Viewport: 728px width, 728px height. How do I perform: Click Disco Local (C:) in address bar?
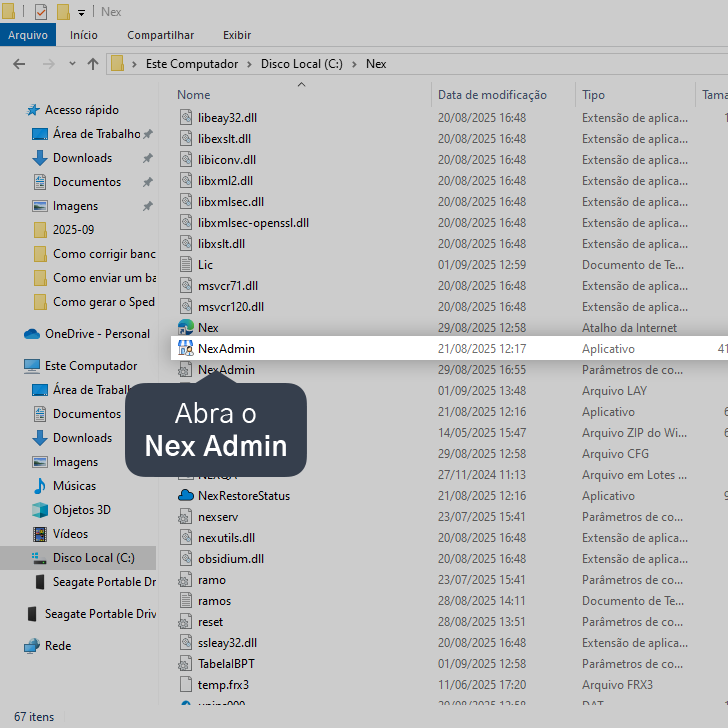(x=301, y=64)
